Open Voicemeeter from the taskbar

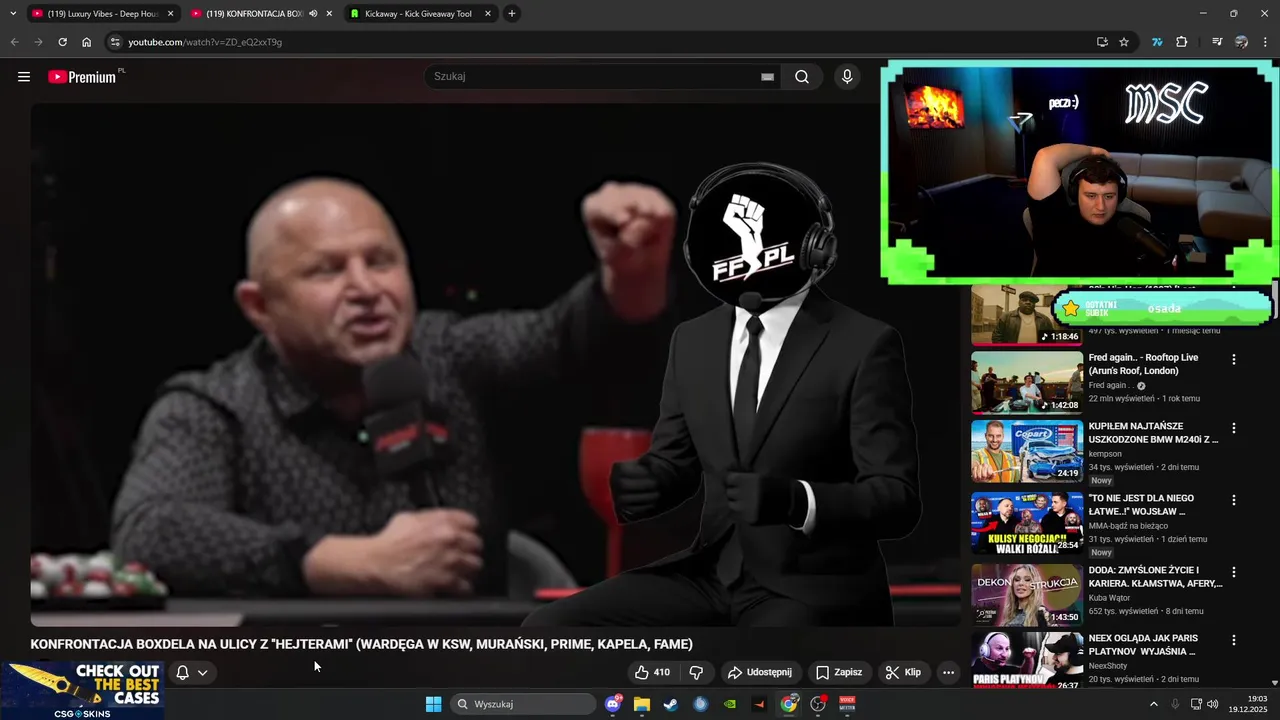coord(847,704)
